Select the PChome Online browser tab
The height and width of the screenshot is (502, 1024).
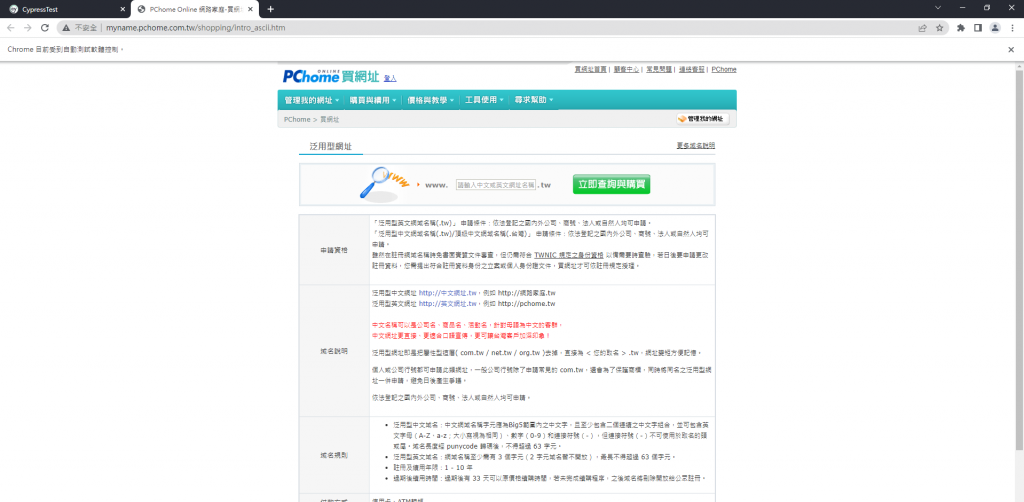pos(195,9)
